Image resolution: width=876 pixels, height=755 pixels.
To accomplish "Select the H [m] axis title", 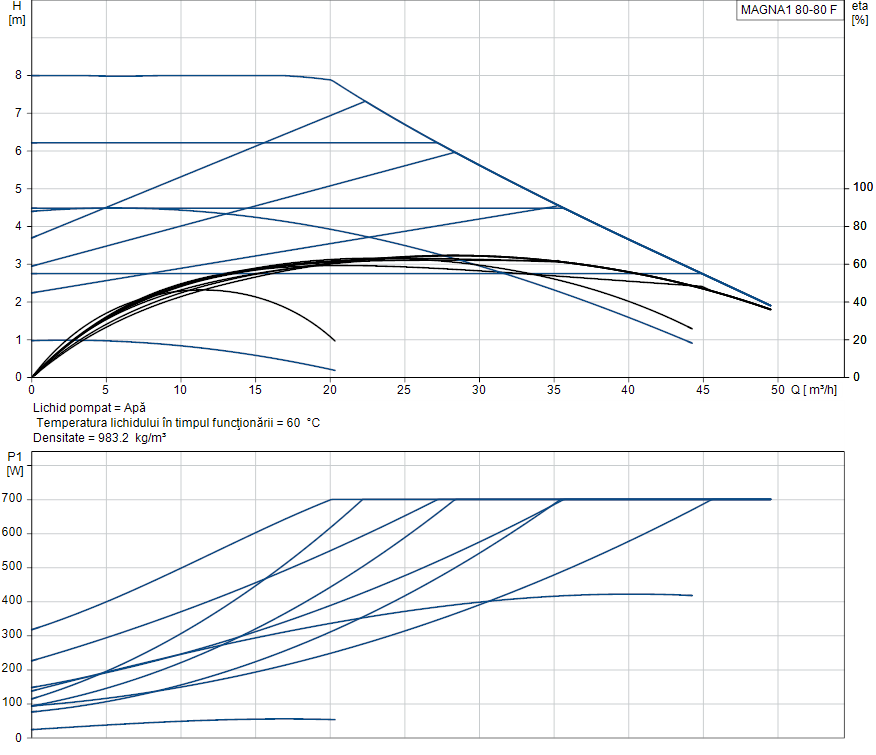I will tap(16, 13).
